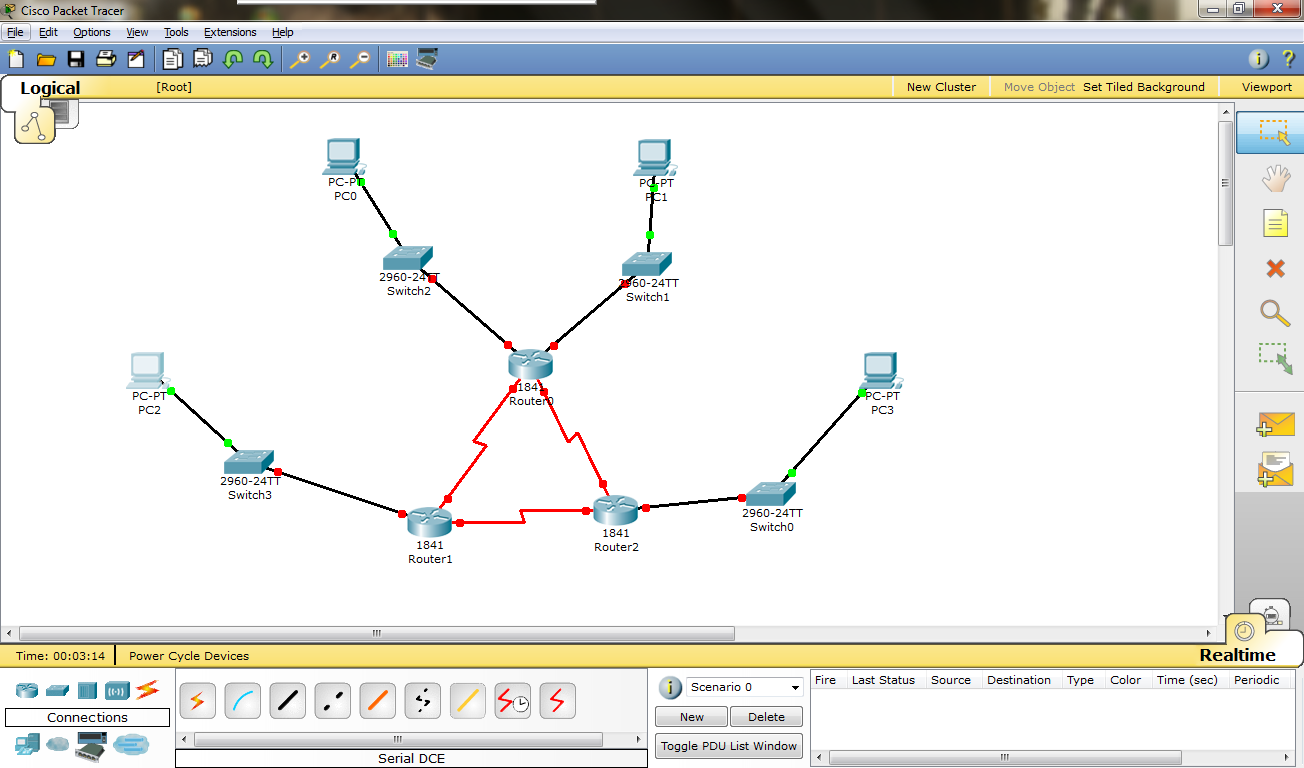1304x768 pixels.
Task: Pick the Copper Straight-Through cable (solid black)
Action: coord(287,701)
